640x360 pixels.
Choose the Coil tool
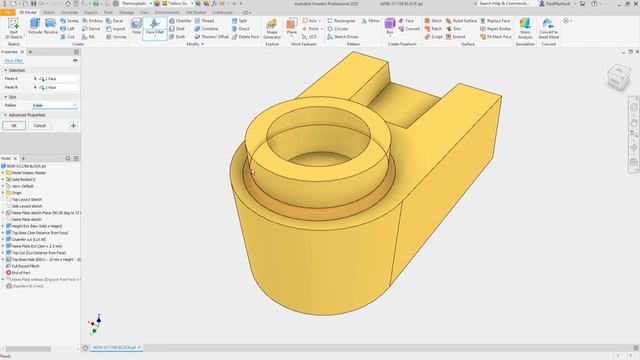tap(68, 37)
